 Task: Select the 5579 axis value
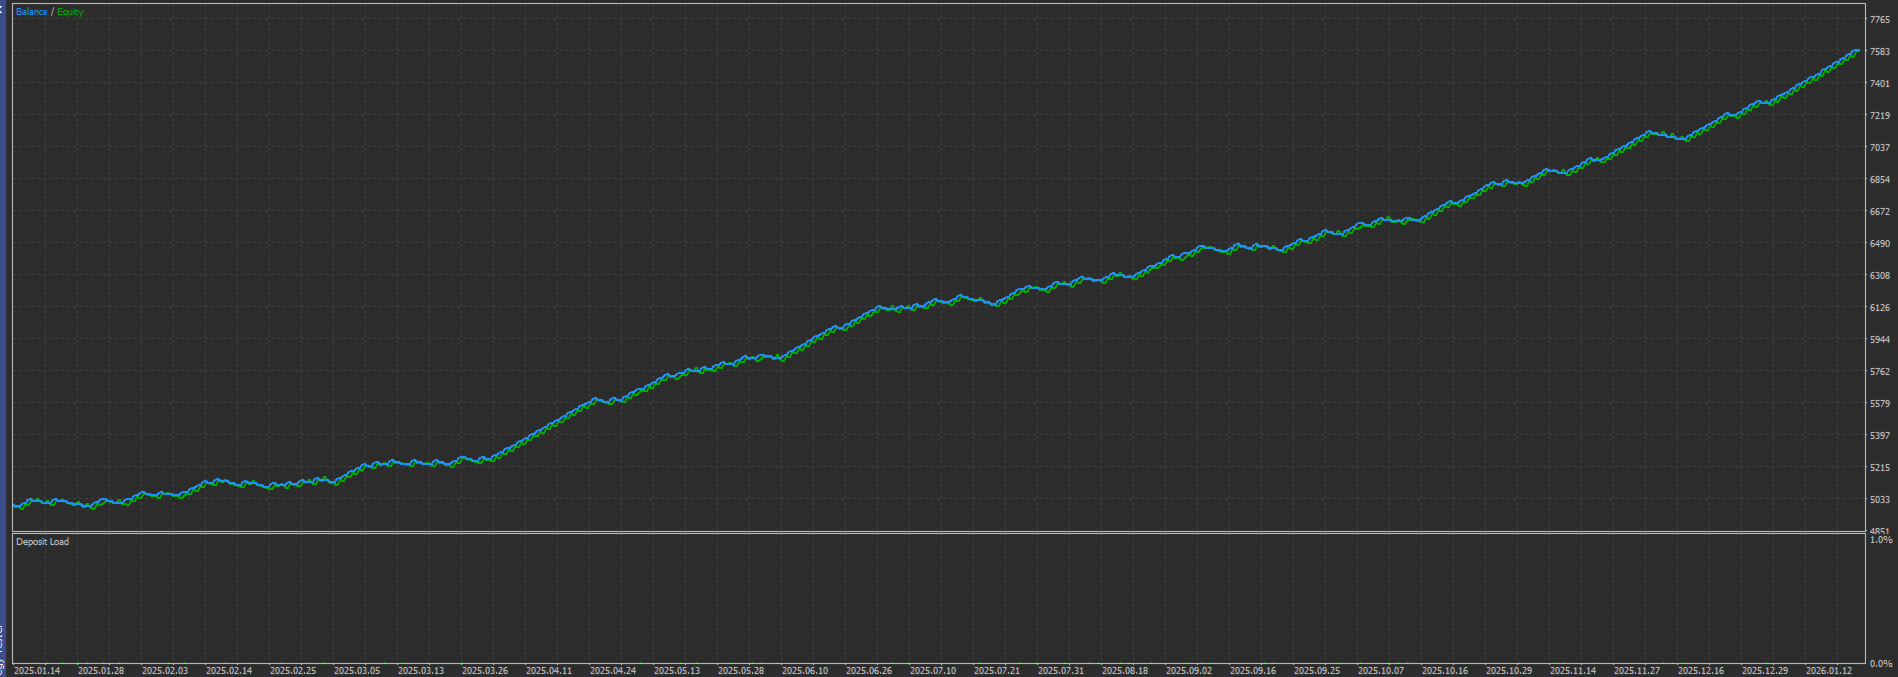tap(1880, 404)
